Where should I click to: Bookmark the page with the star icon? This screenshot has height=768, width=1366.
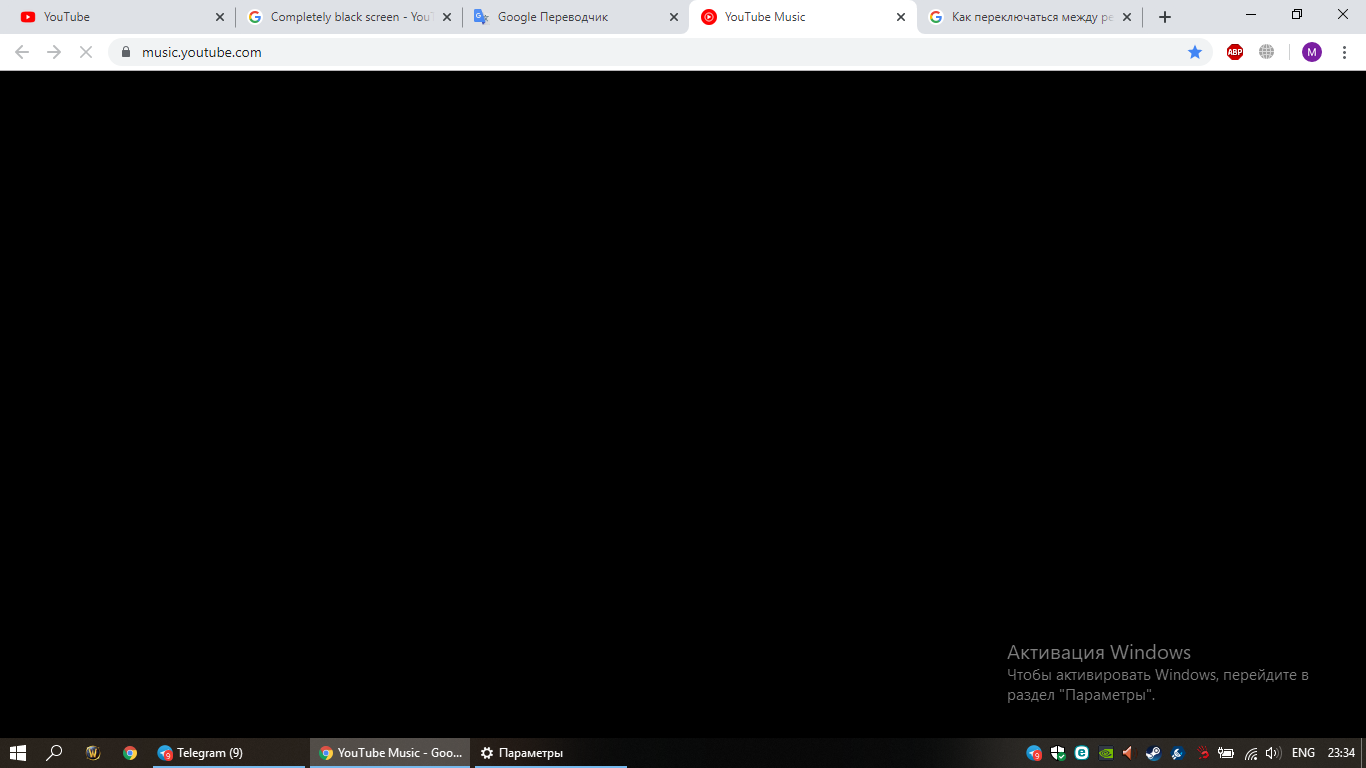pos(1196,51)
